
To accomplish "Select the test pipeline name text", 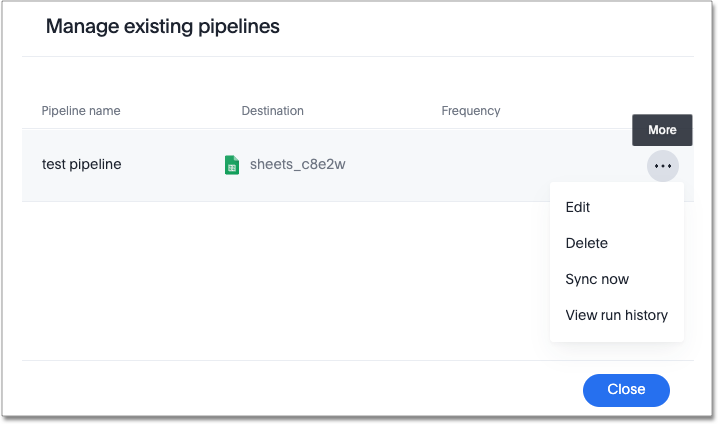I will coord(82,164).
